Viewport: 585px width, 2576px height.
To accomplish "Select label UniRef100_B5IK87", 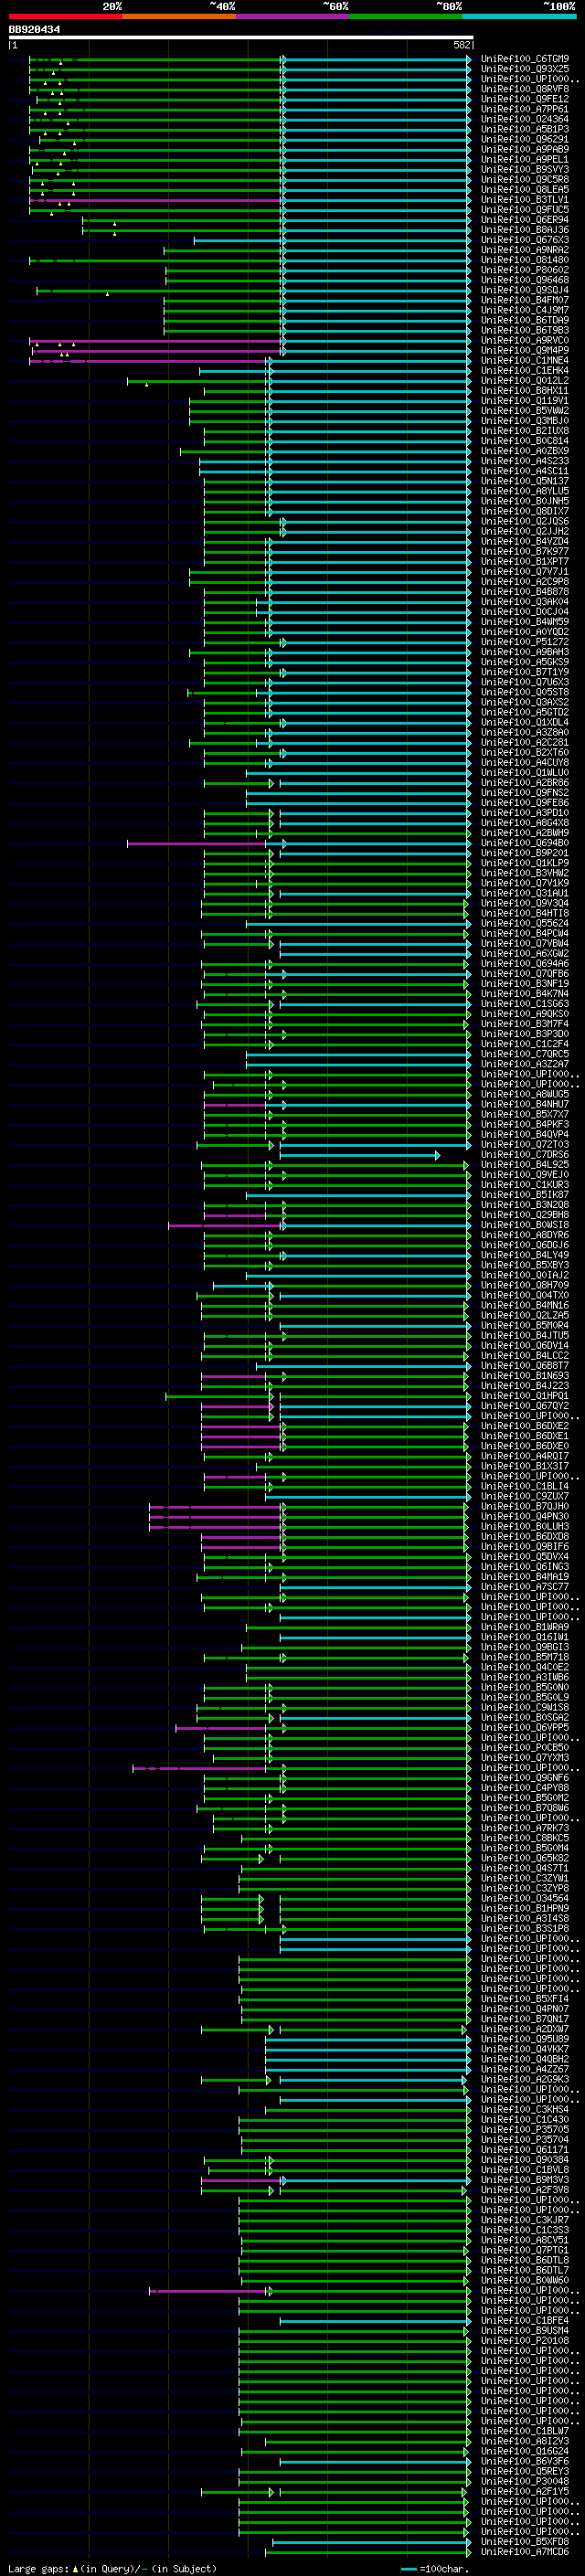I will coord(525,1195).
